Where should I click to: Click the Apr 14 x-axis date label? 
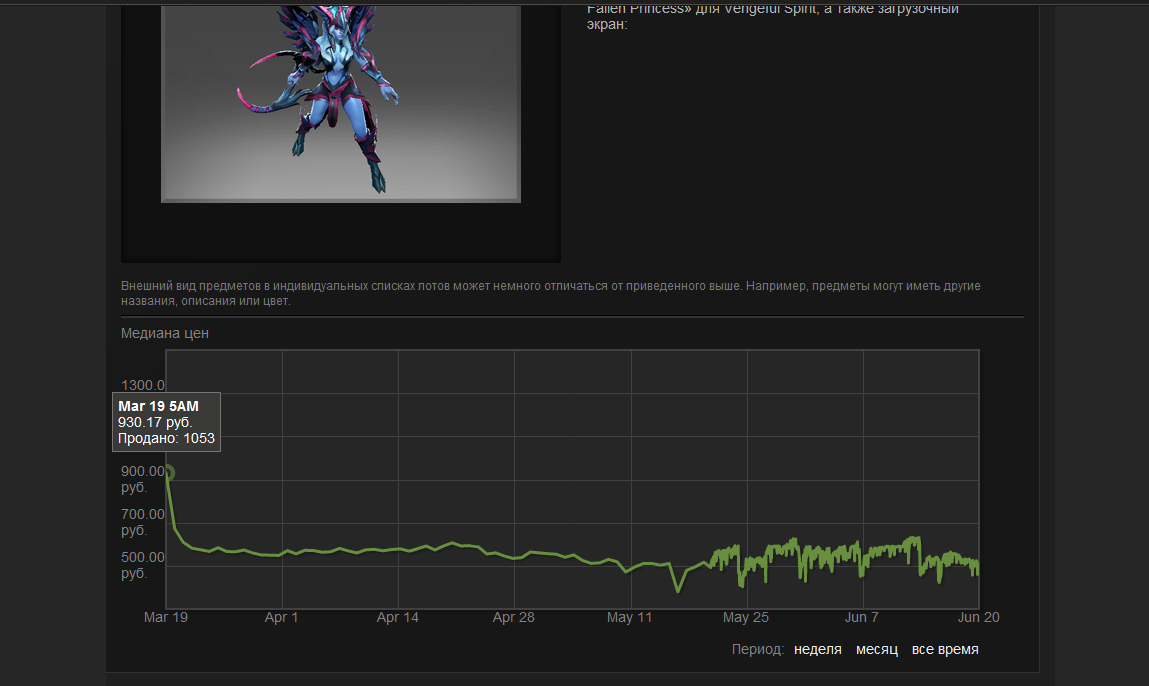[x=398, y=617]
